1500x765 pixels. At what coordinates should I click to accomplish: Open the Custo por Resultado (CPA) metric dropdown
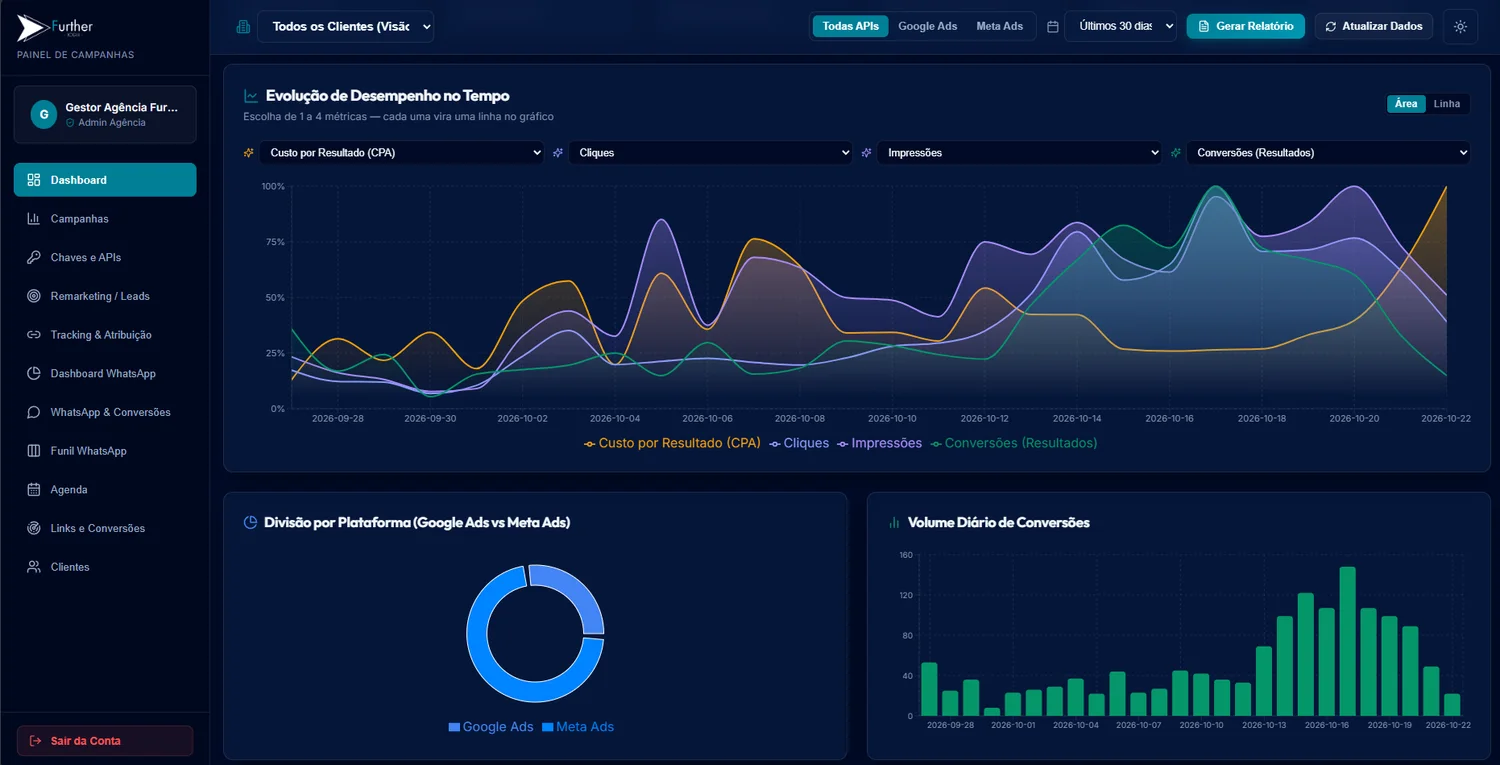pos(401,153)
